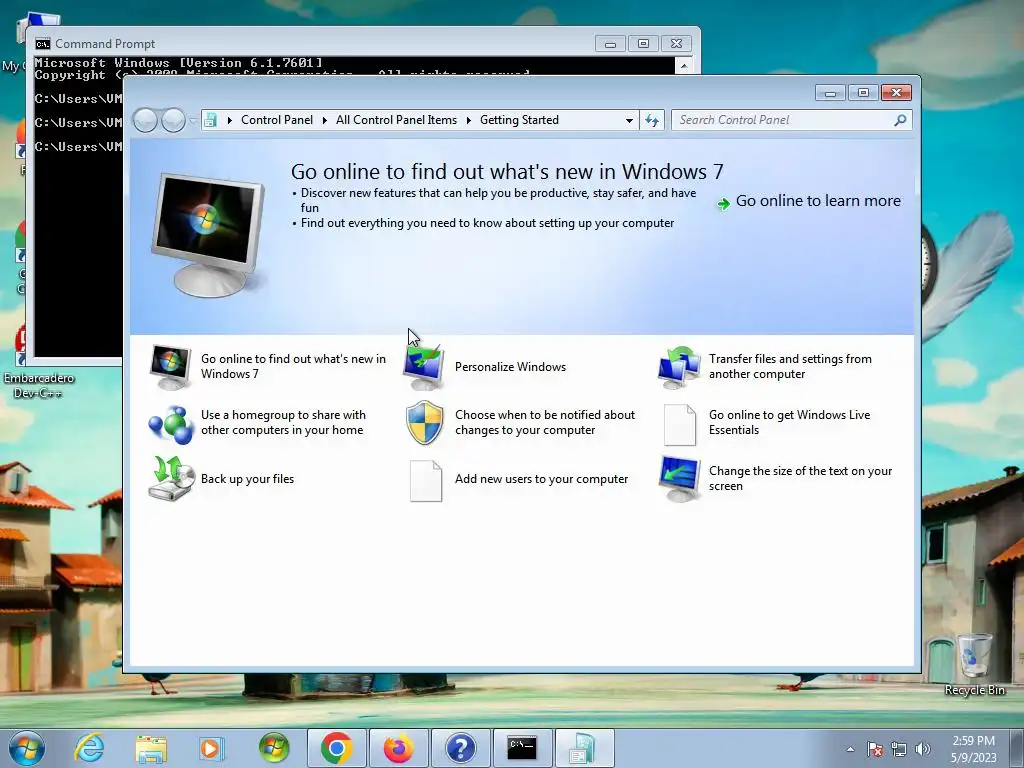Click the Control Panel breadcrumb
1024x768 pixels.
(x=277, y=120)
